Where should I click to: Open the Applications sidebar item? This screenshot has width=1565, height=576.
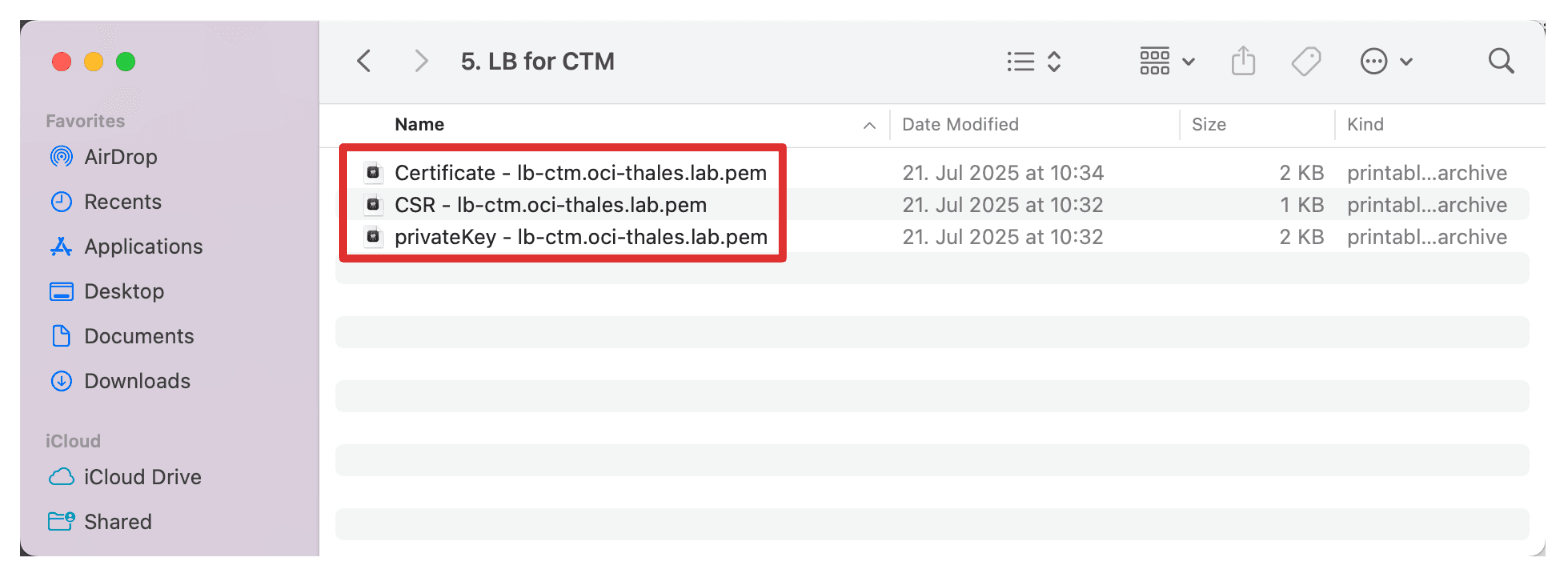(126, 247)
